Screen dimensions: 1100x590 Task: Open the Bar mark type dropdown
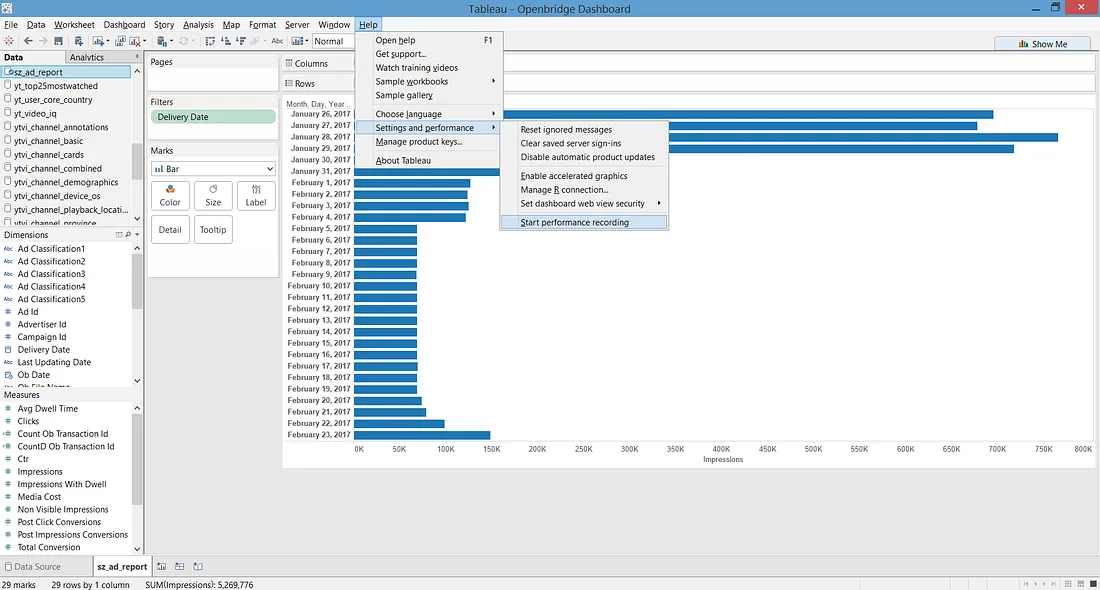coord(213,169)
